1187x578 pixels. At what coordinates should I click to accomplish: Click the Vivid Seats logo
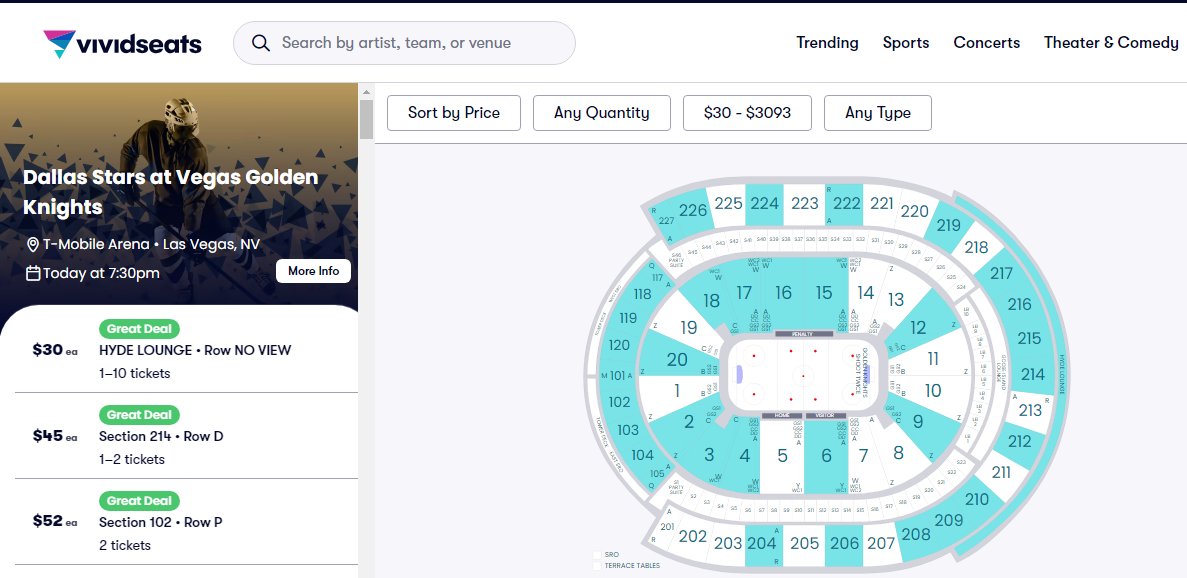pos(122,43)
